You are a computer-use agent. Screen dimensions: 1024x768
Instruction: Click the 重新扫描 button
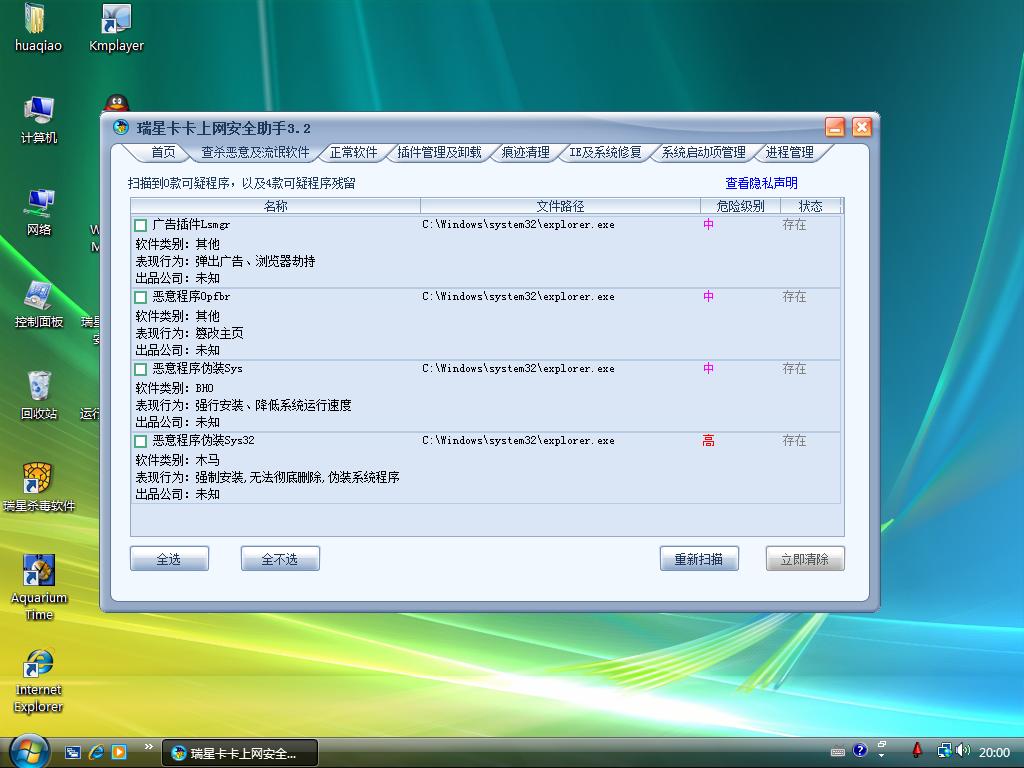click(699, 559)
